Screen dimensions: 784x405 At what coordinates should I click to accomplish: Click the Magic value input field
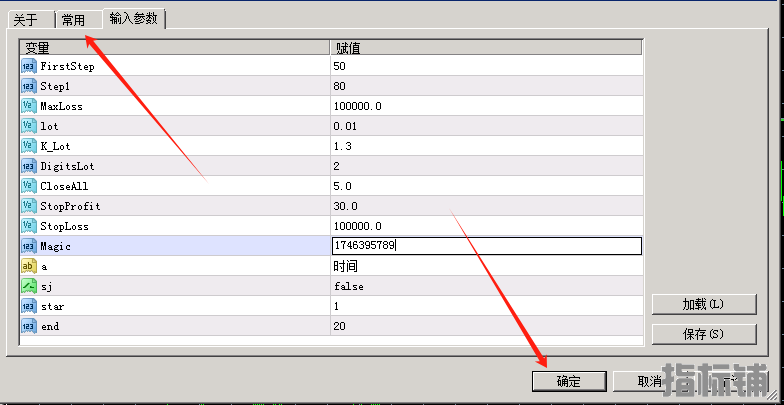click(485, 246)
